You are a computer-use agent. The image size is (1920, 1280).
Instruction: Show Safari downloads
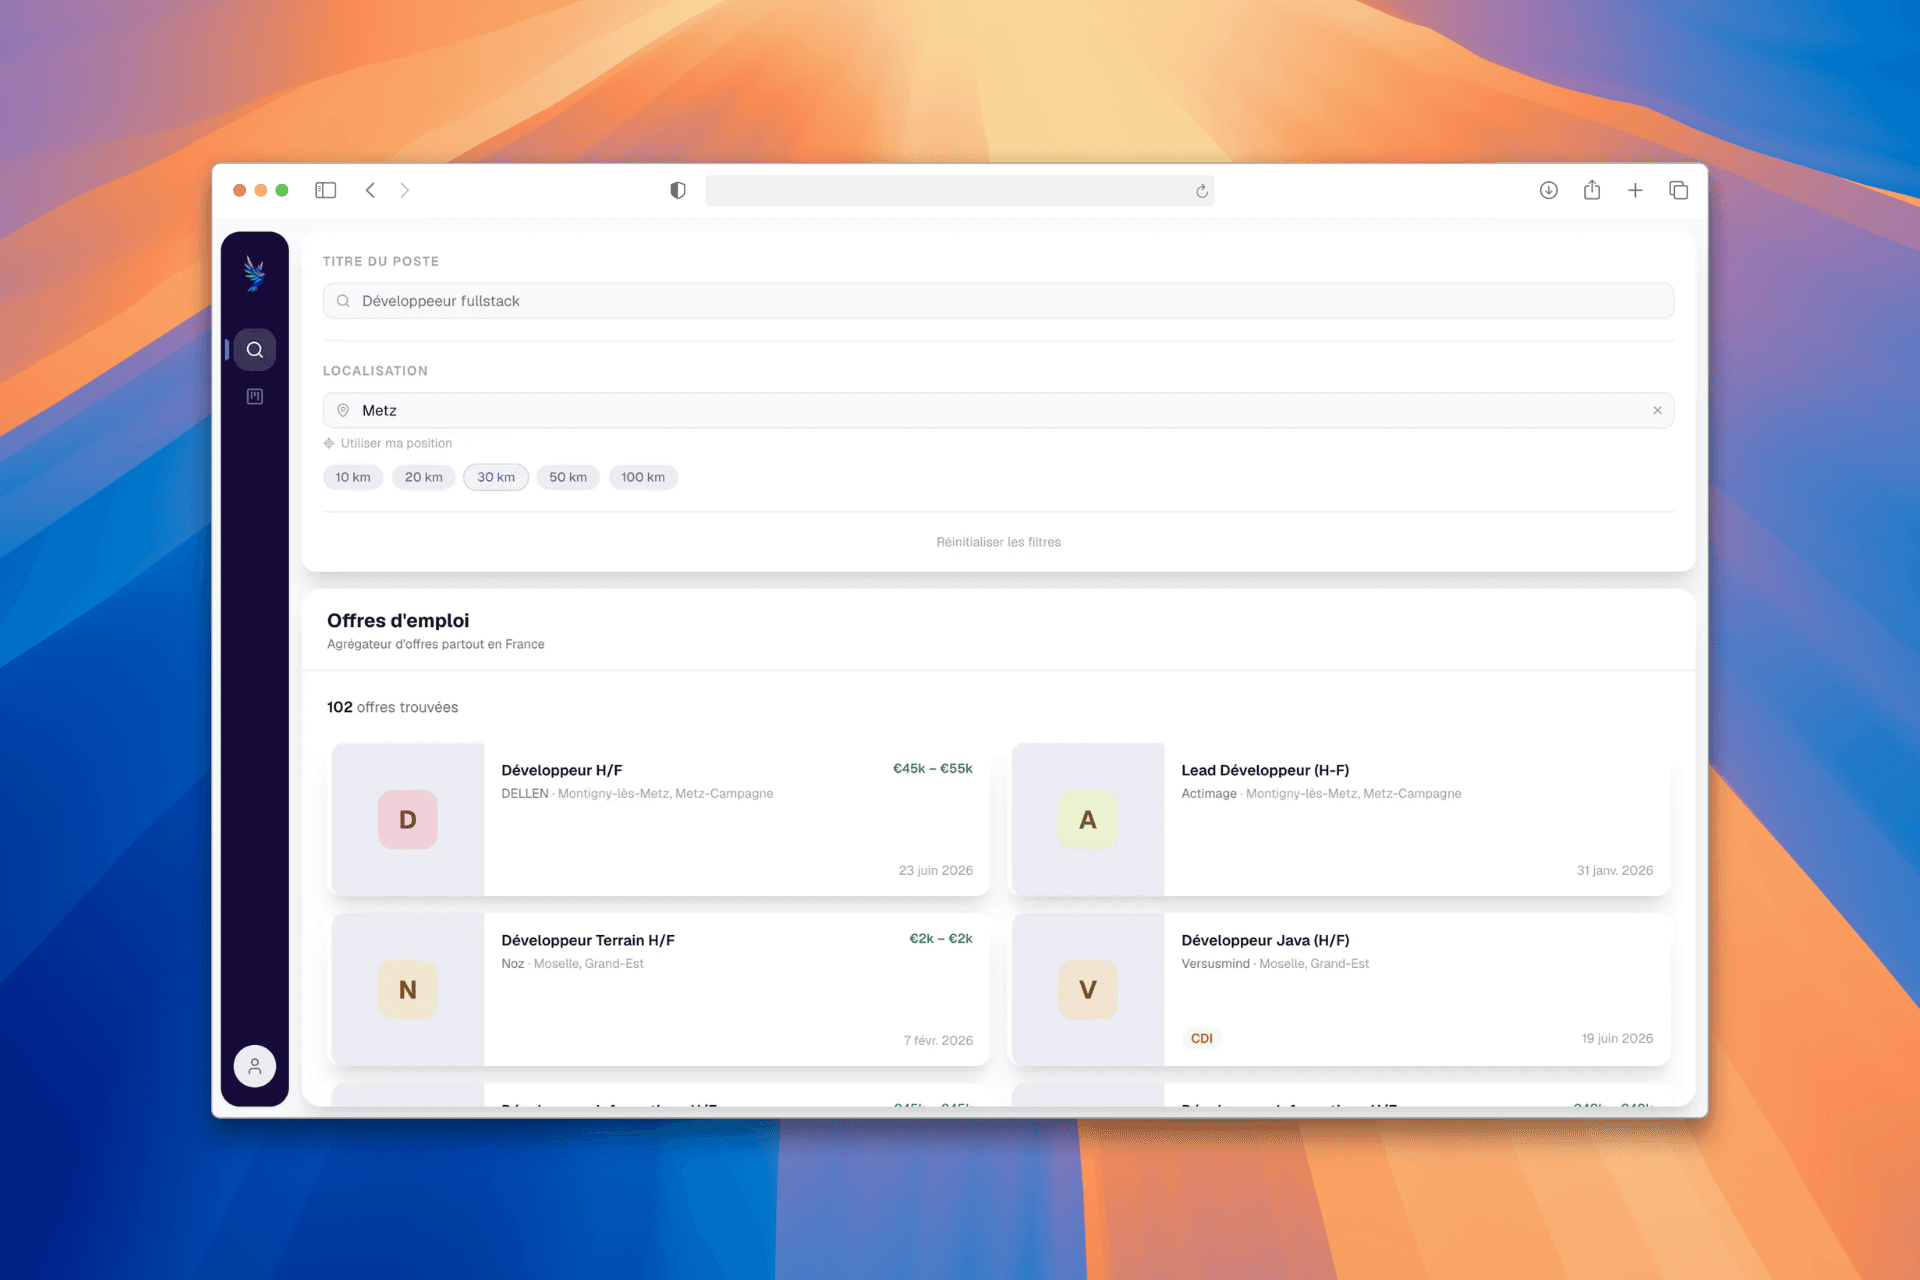tap(1549, 190)
